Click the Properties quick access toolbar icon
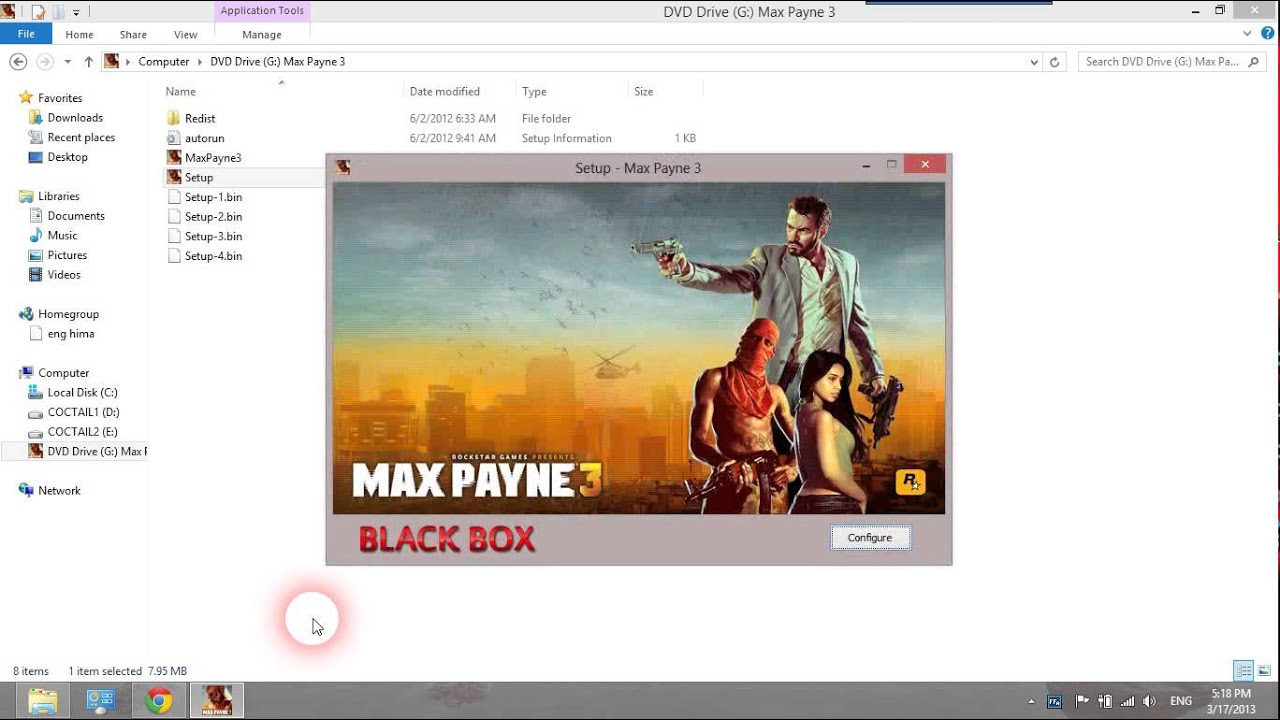The width and height of the screenshot is (1280, 720). point(37,11)
